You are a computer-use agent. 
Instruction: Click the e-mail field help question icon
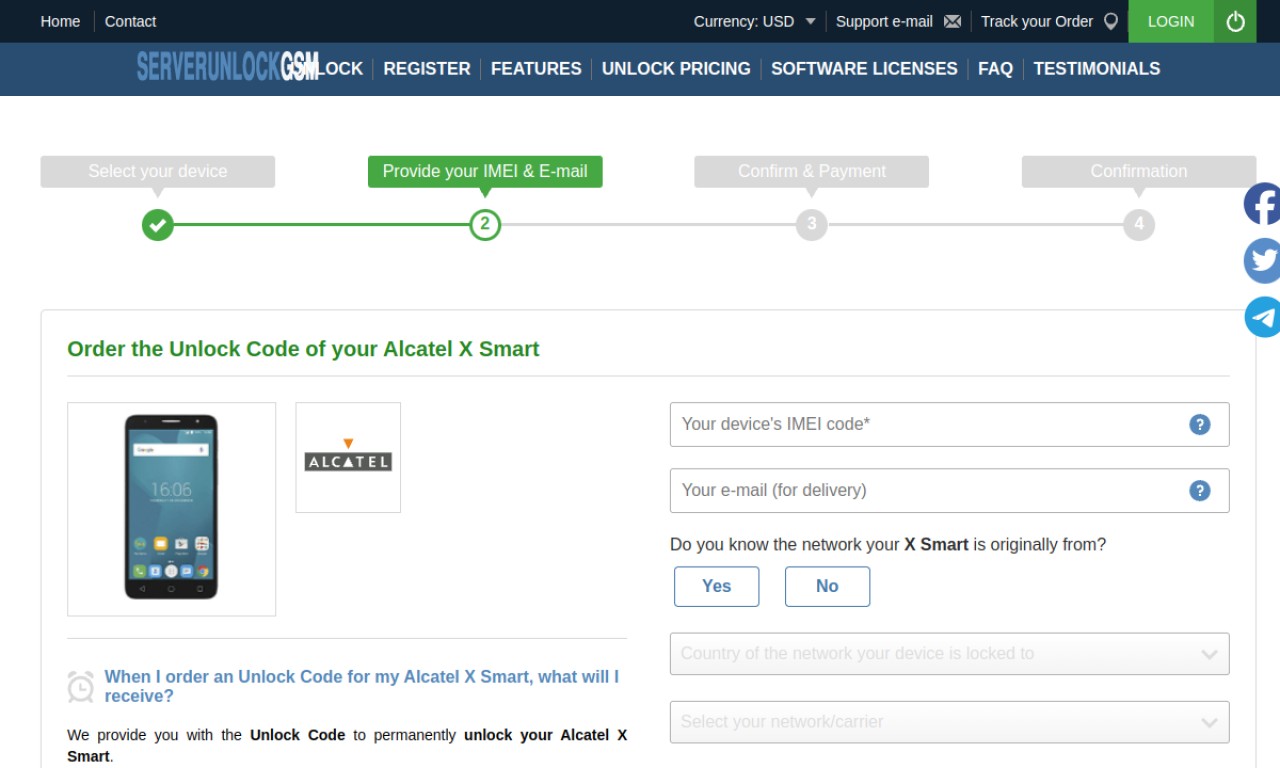click(x=1200, y=491)
